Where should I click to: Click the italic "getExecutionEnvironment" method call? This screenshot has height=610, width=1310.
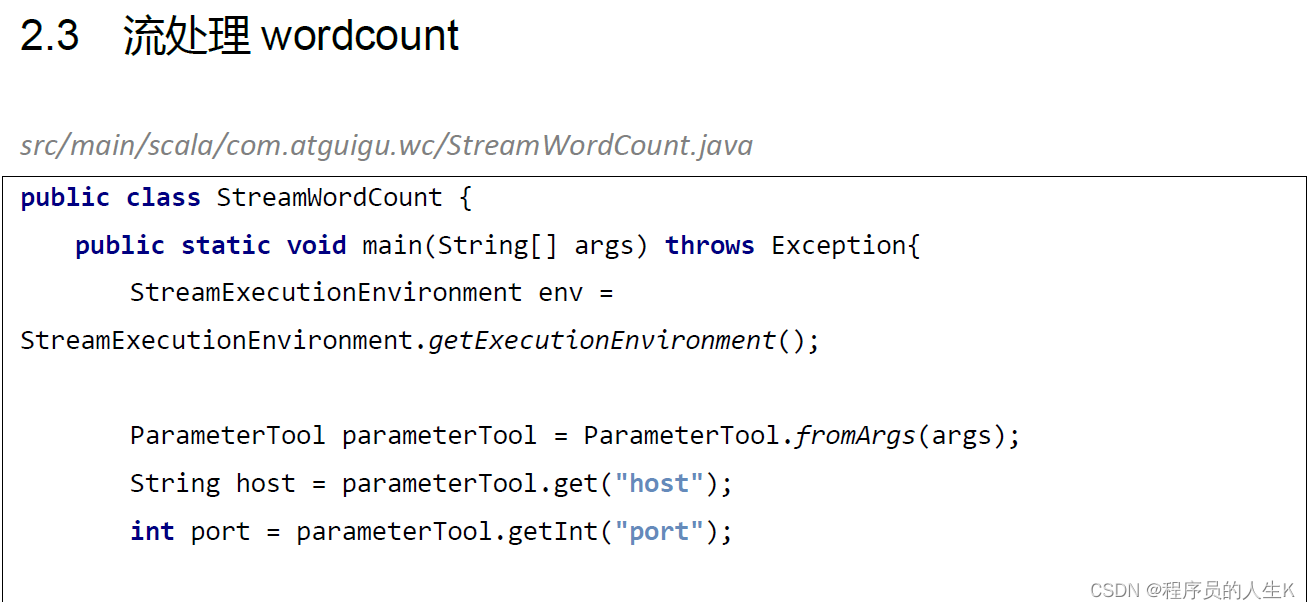pyautogui.click(x=602, y=341)
